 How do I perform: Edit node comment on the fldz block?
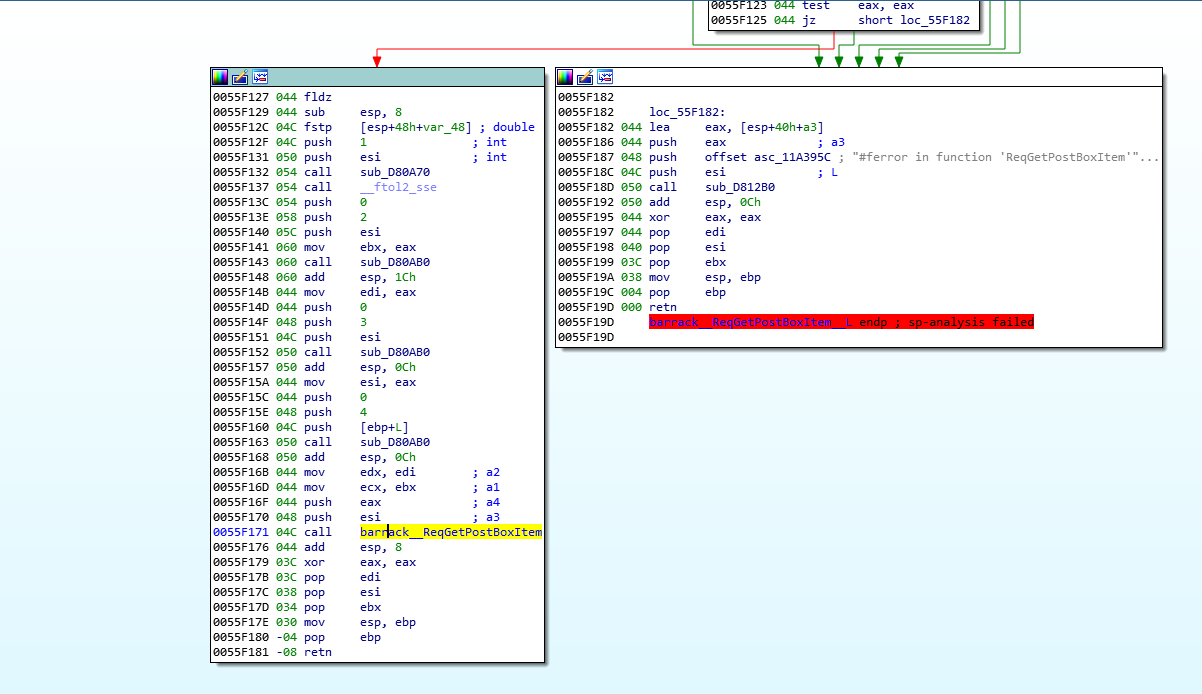240,77
